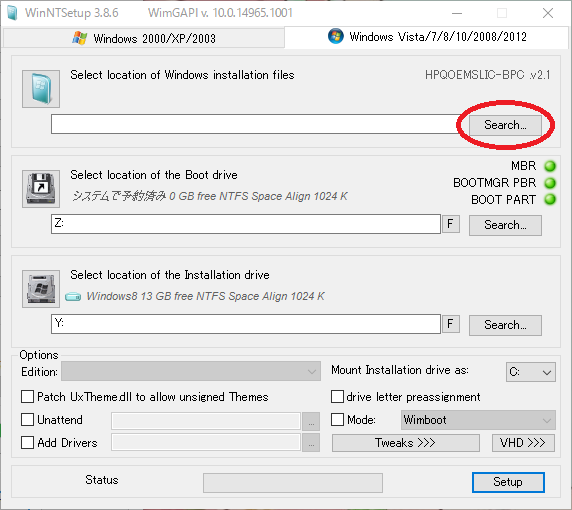Search for the Windows installation files location

505,125
